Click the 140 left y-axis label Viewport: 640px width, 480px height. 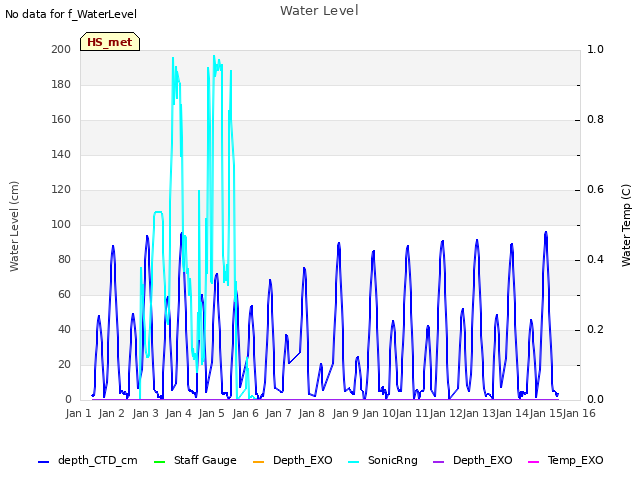pyautogui.click(x=61, y=155)
